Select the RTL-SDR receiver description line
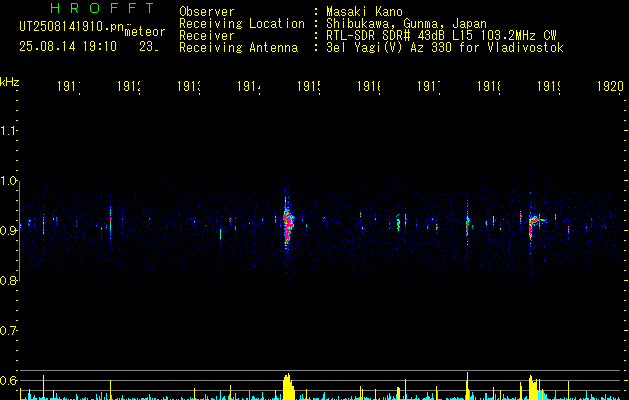Image resolution: width=629 pixels, height=400 pixels. pyautogui.click(x=442, y=36)
